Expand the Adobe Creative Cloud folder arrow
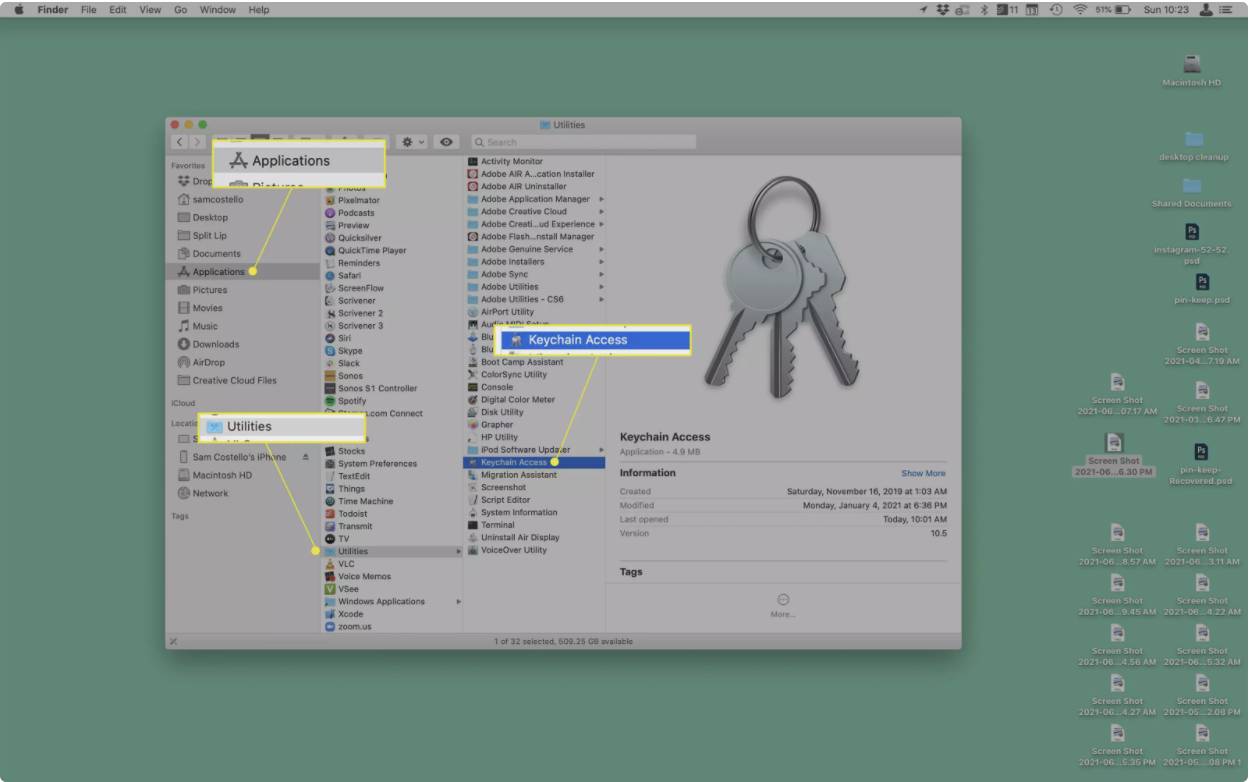The height and width of the screenshot is (782, 1250). [601, 211]
